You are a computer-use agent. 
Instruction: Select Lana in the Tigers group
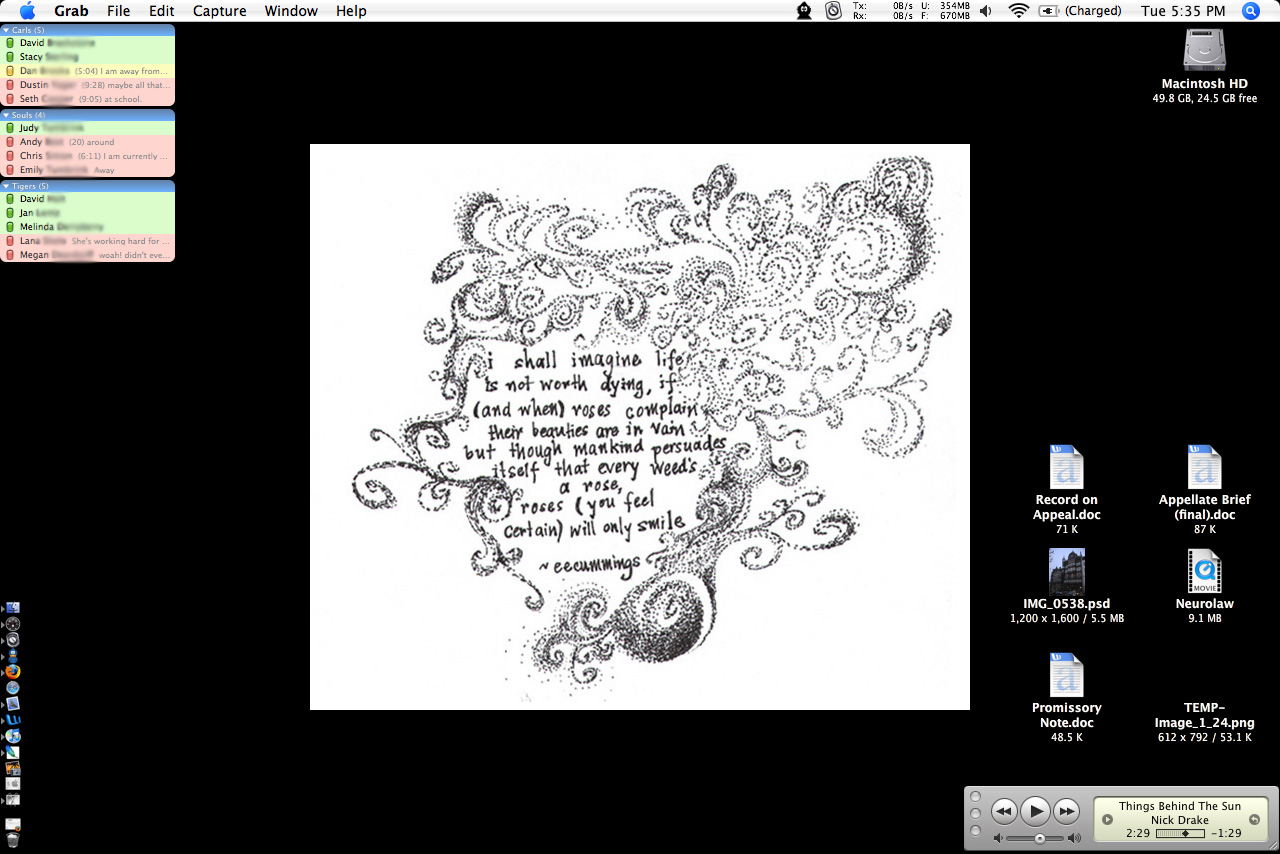click(87, 241)
